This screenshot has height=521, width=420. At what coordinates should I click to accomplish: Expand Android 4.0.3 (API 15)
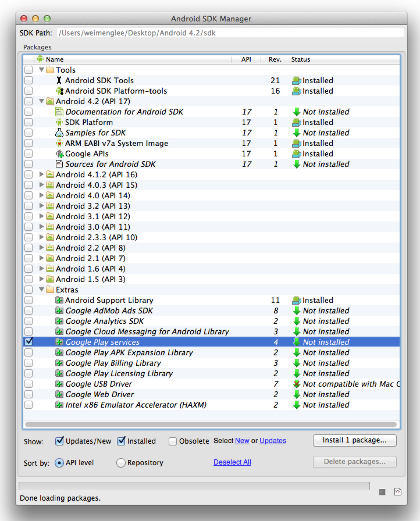pyautogui.click(x=42, y=185)
